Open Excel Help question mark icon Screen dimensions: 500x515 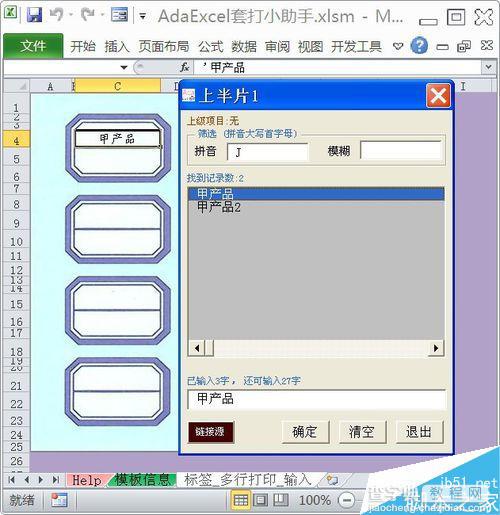coord(419,45)
